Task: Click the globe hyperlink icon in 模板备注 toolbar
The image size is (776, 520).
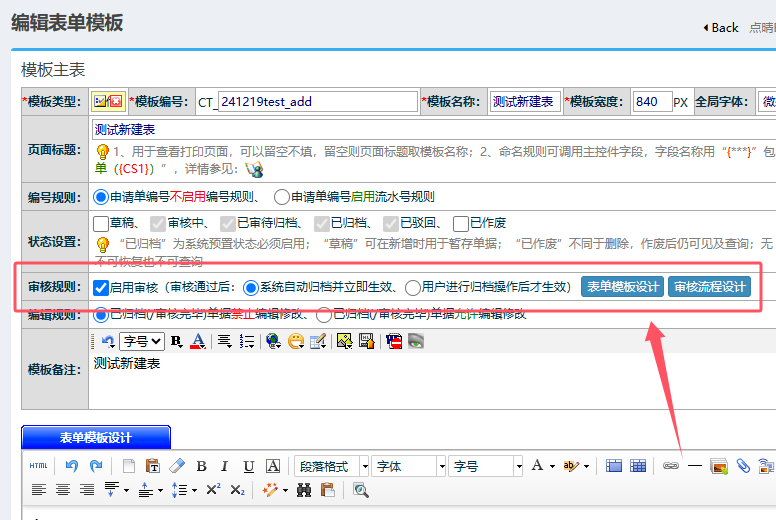Action: coord(273,341)
